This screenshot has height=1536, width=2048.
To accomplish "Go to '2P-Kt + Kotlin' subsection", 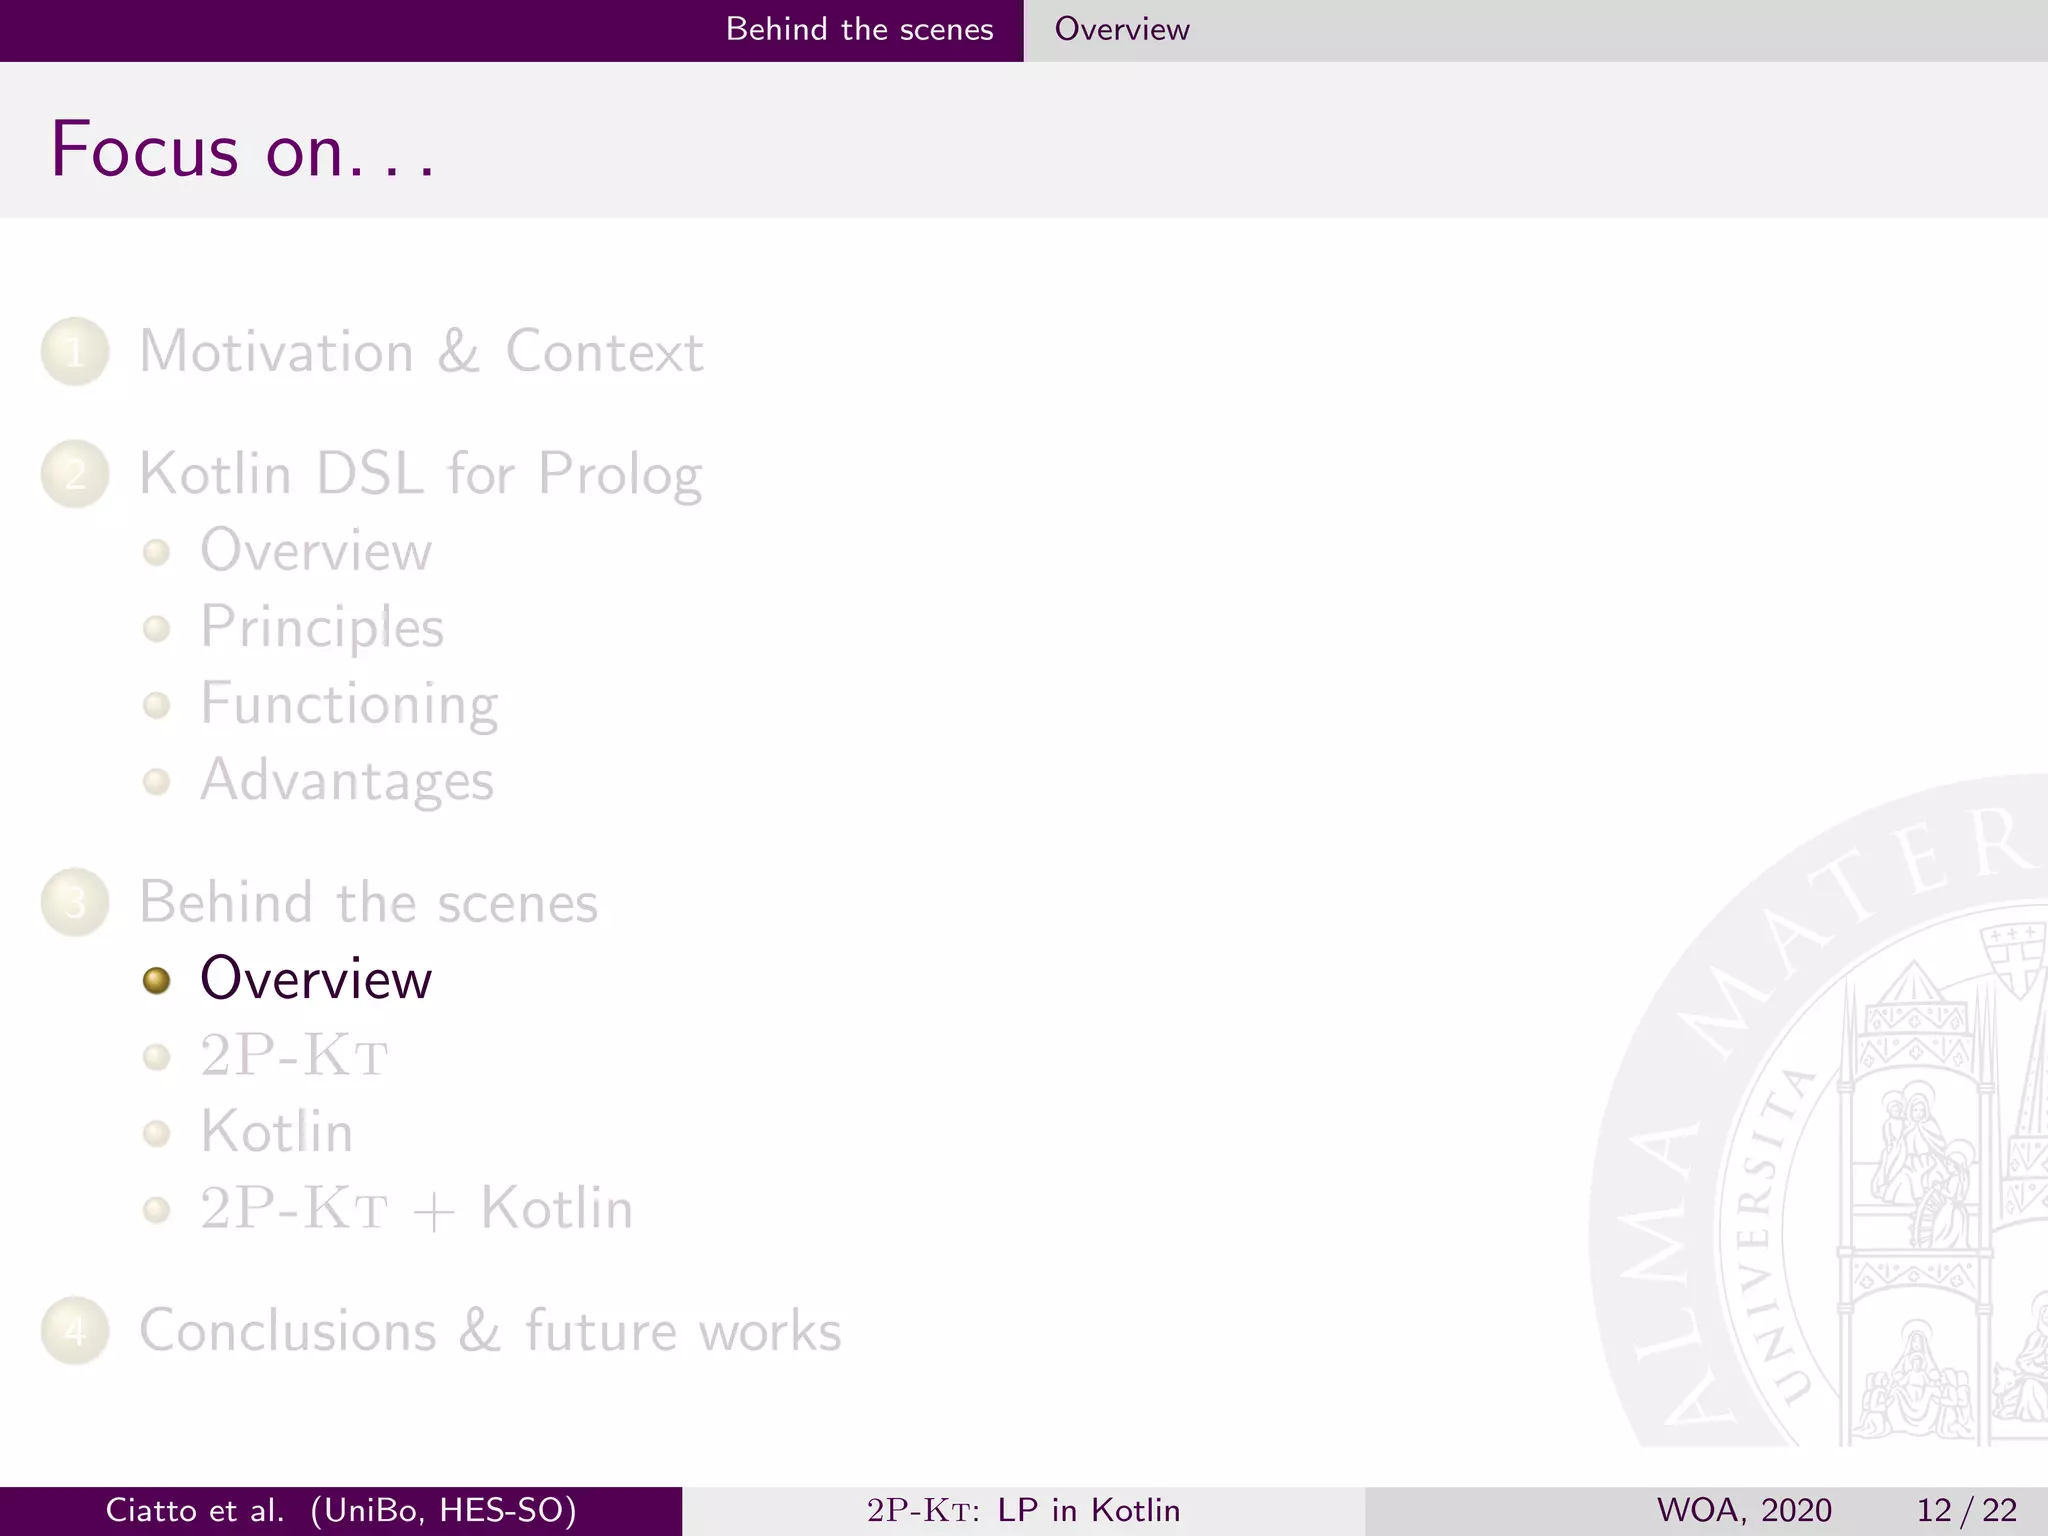I will point(416,1208).
